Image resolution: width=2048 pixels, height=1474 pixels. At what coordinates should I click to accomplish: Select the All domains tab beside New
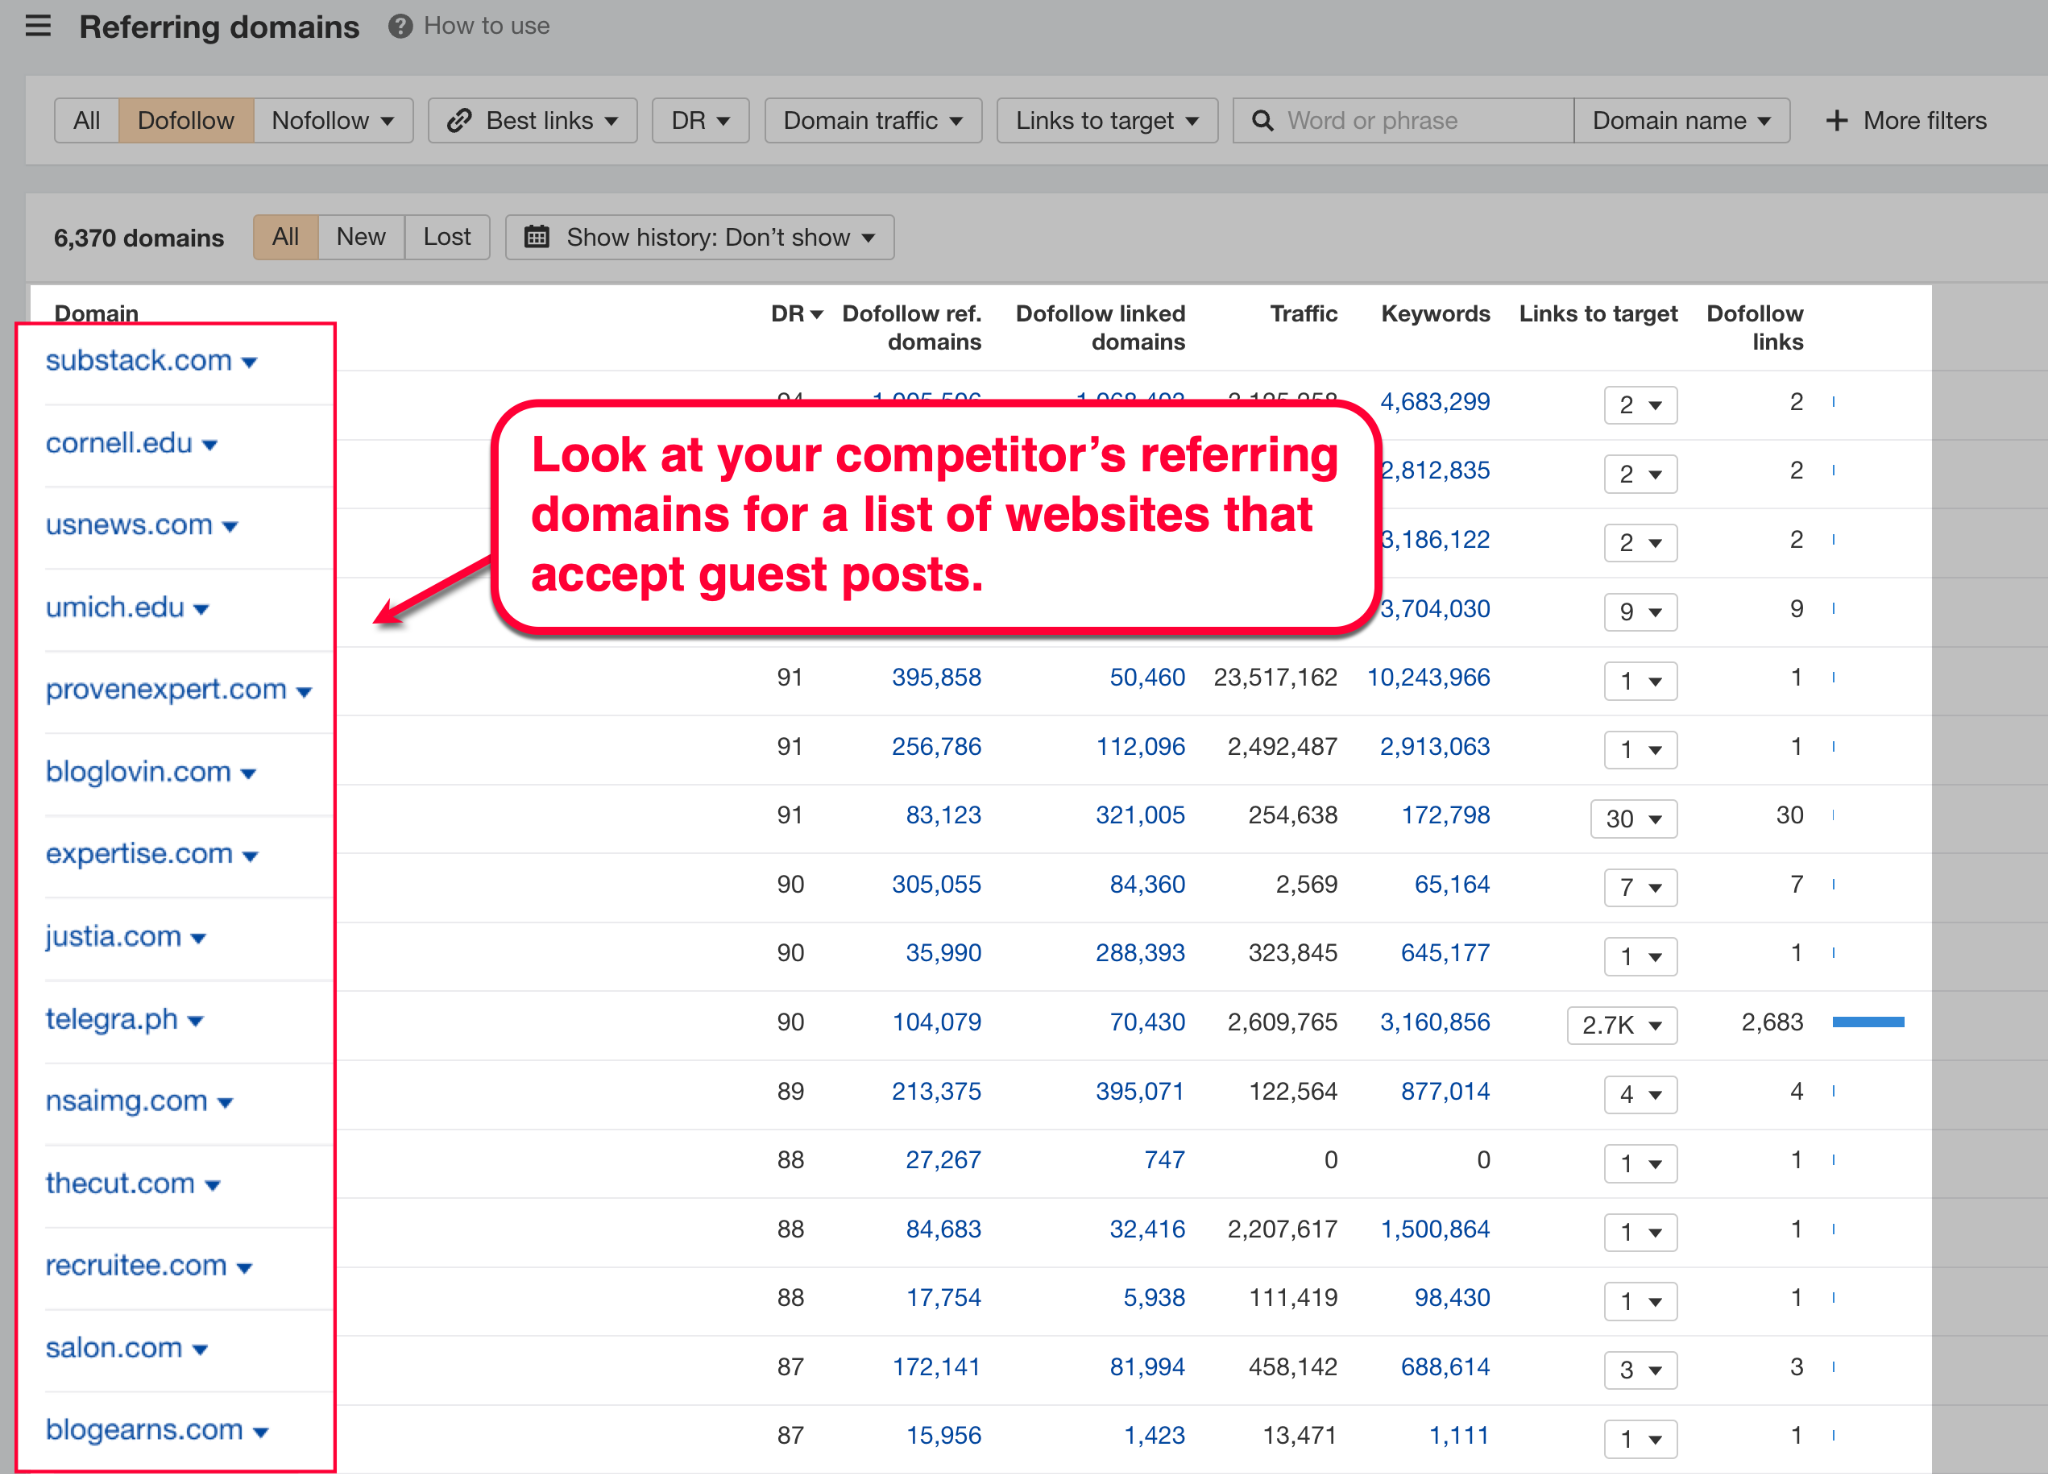[x=286, y=237]
